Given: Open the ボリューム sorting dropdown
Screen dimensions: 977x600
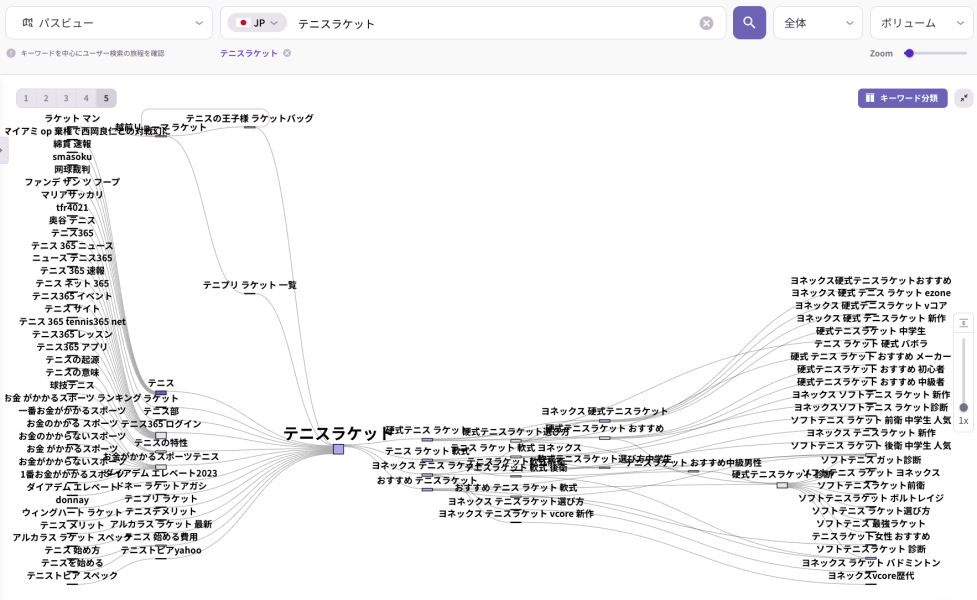Looking at the screenshot, I should click(x=922, y=22).
